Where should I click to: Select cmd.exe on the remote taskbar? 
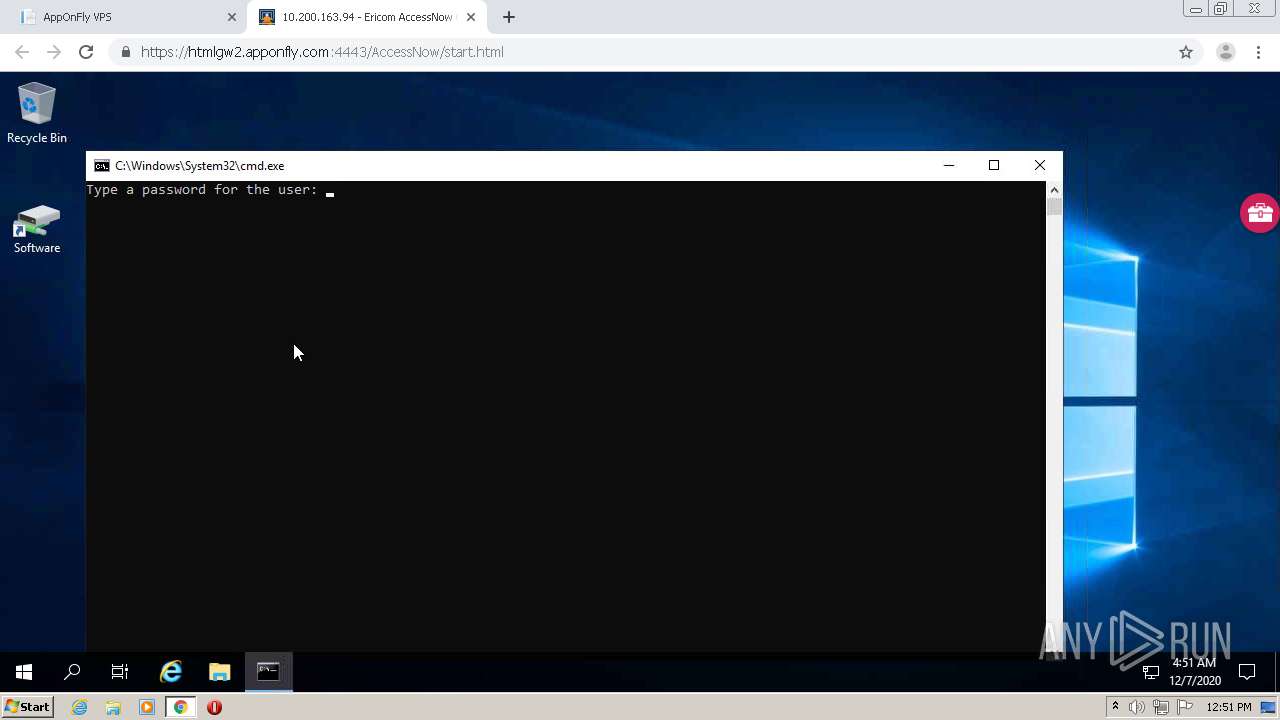(268, 672)
